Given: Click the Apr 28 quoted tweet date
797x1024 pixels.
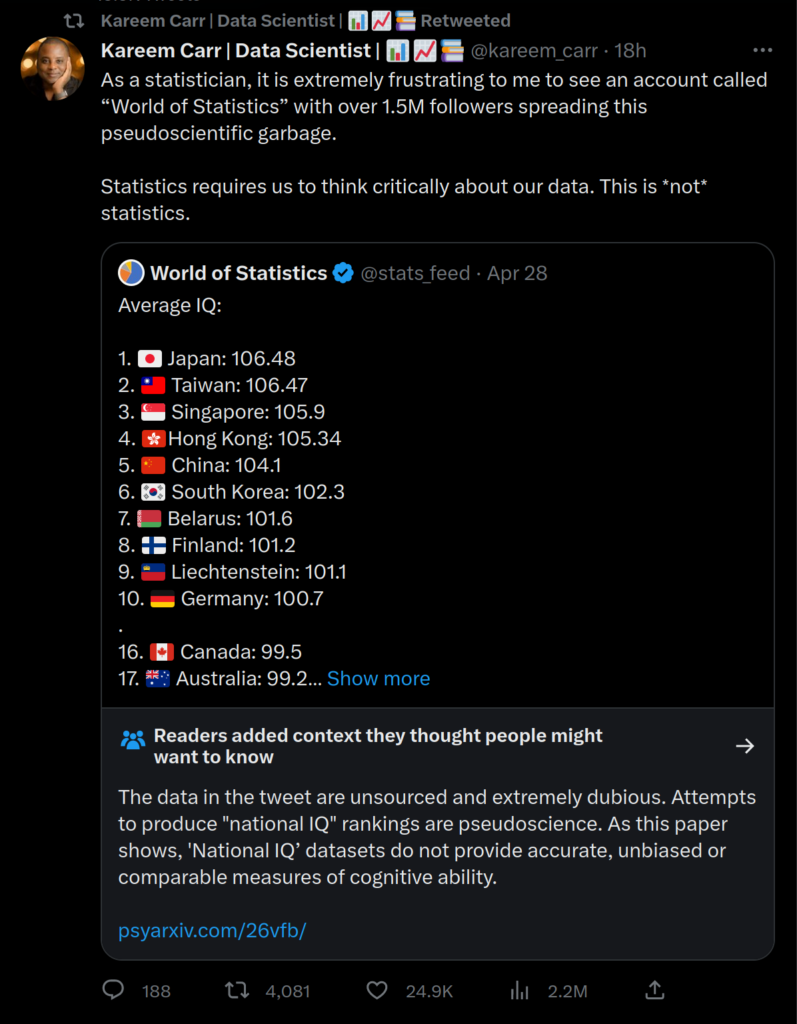Looking at the screenshot, I should (517, 273).
